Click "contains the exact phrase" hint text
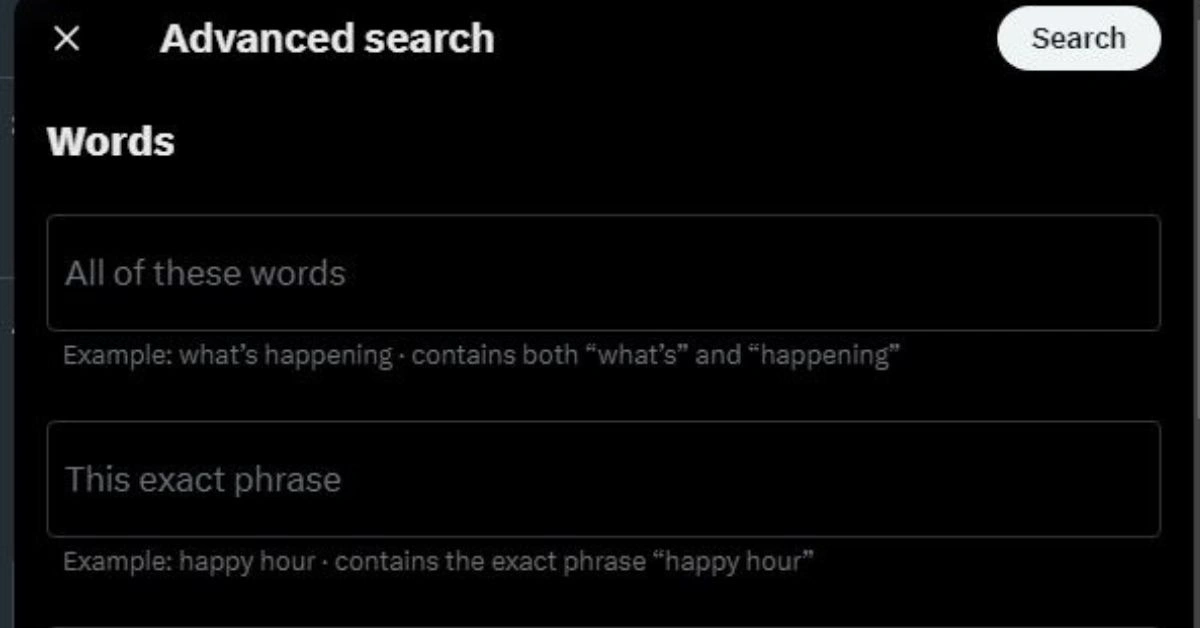 (490, 561)
